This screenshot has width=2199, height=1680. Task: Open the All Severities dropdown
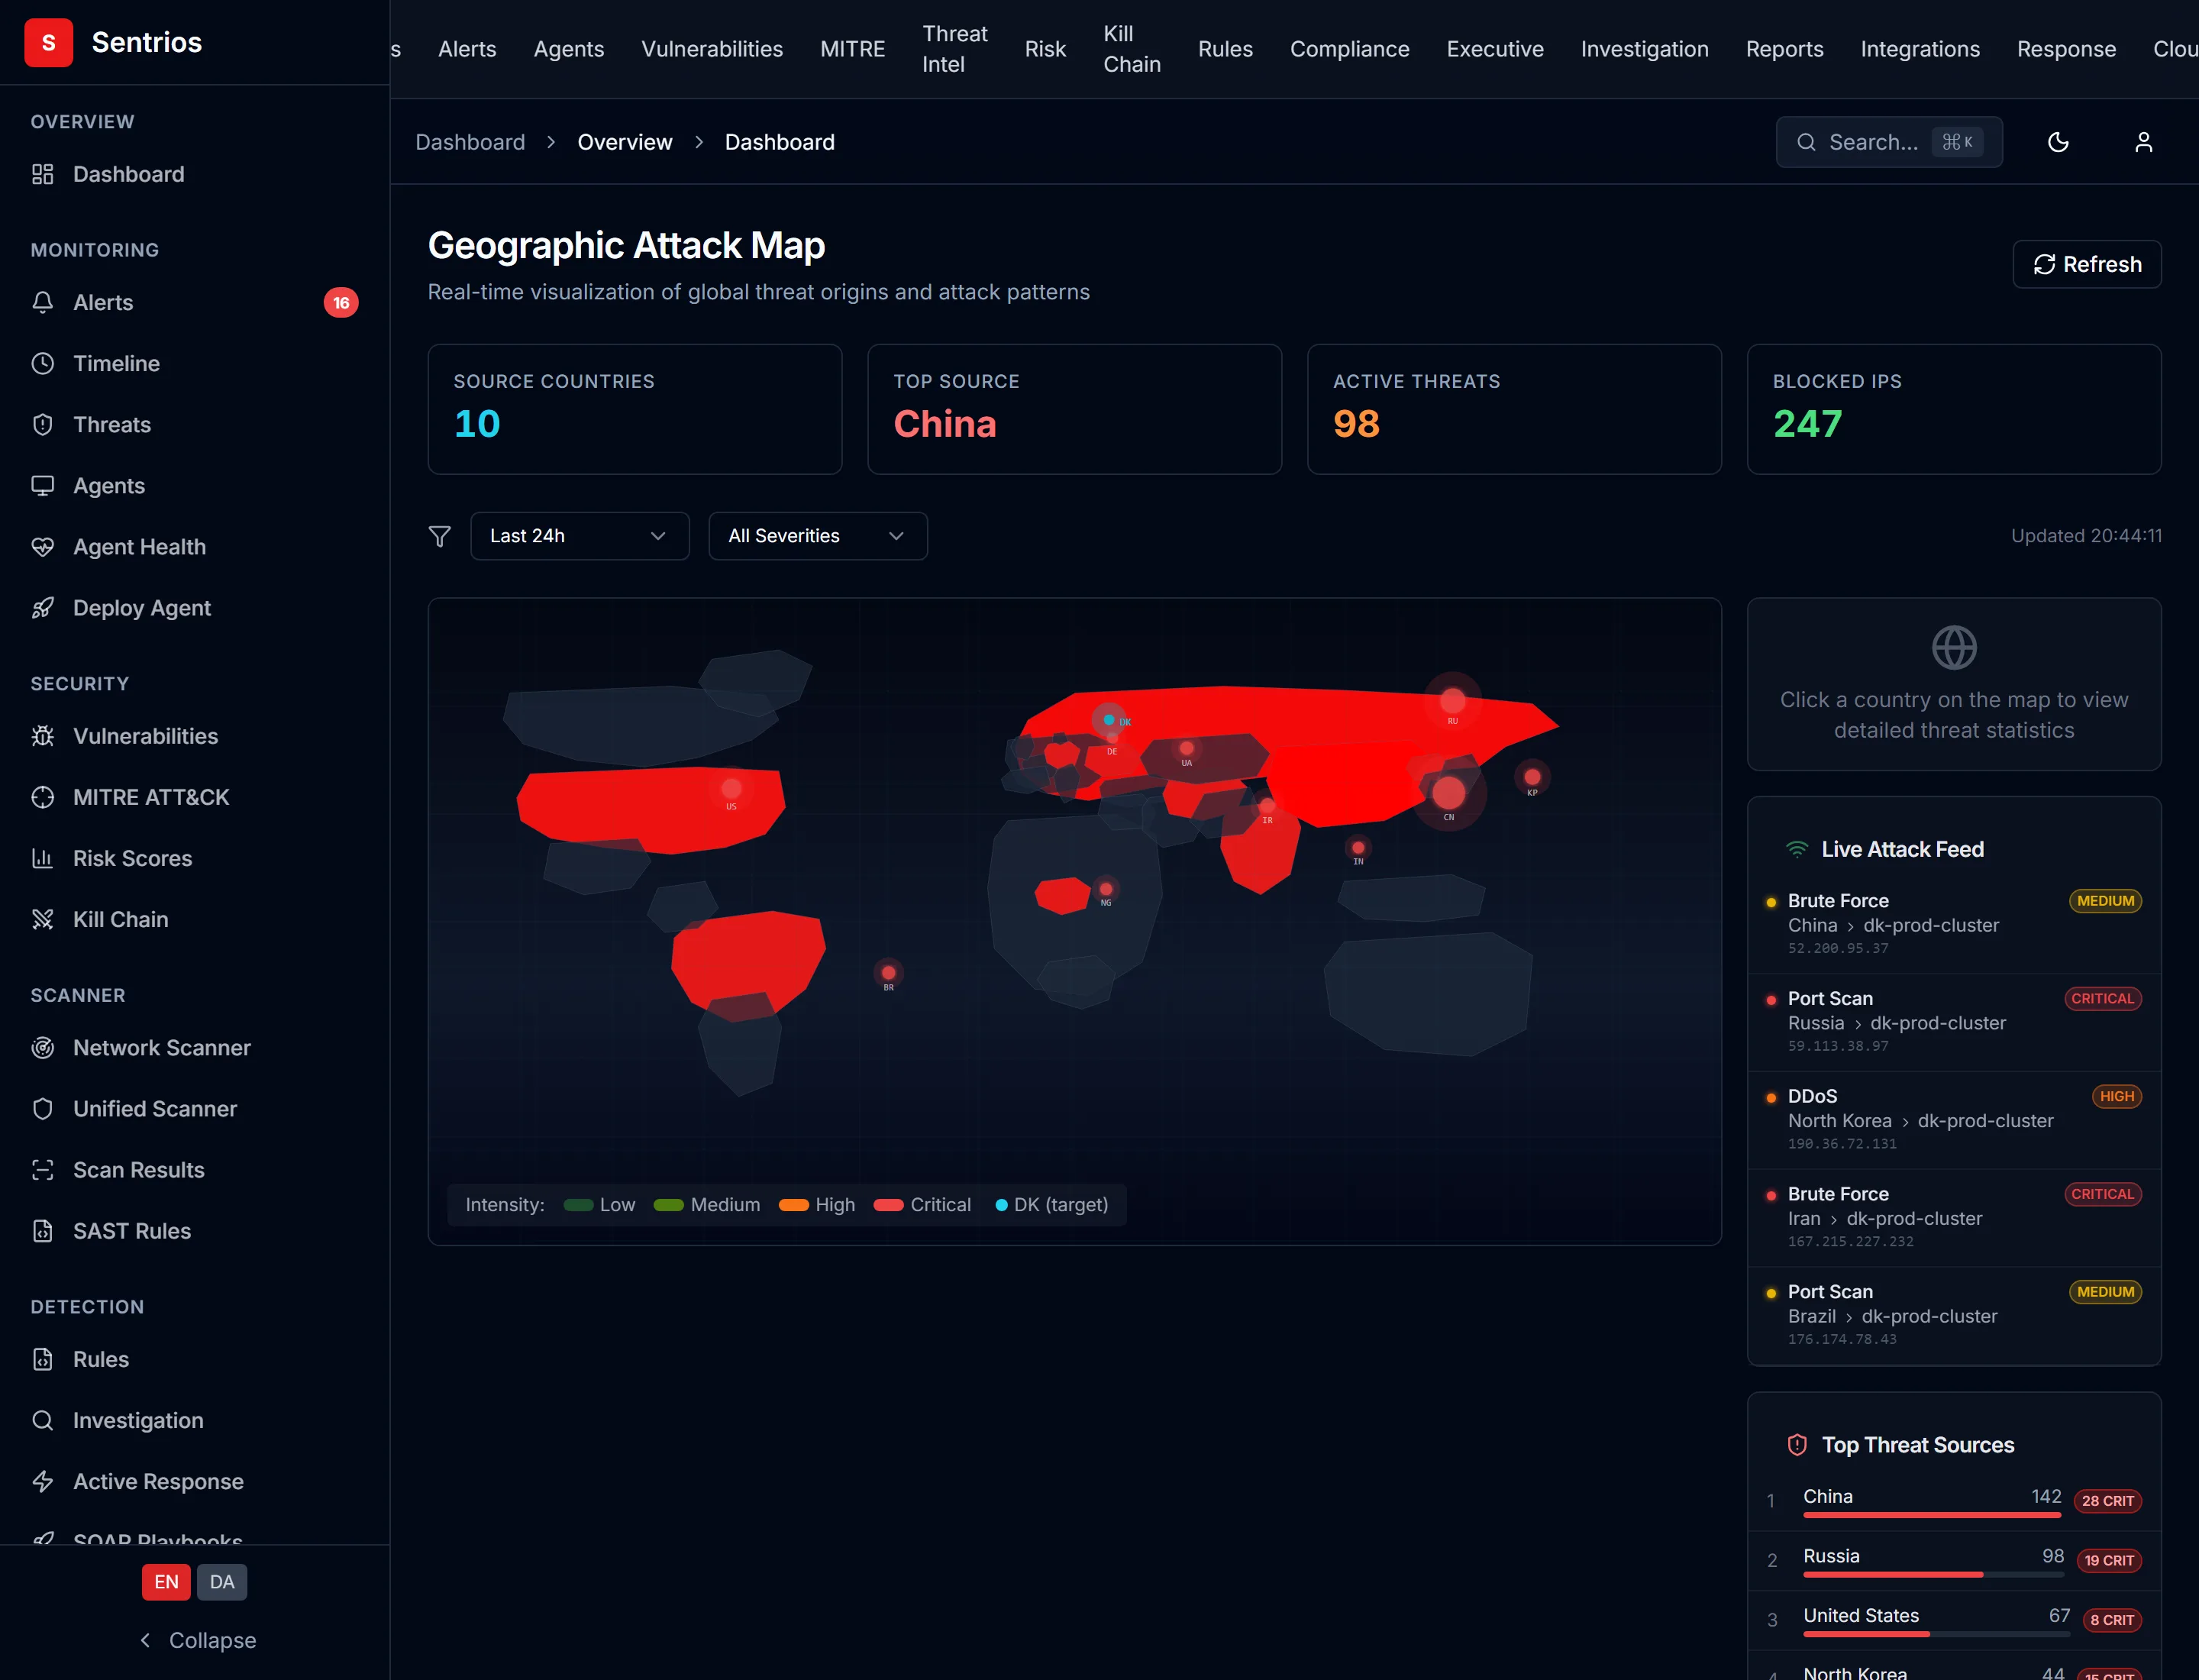(818, 536)
